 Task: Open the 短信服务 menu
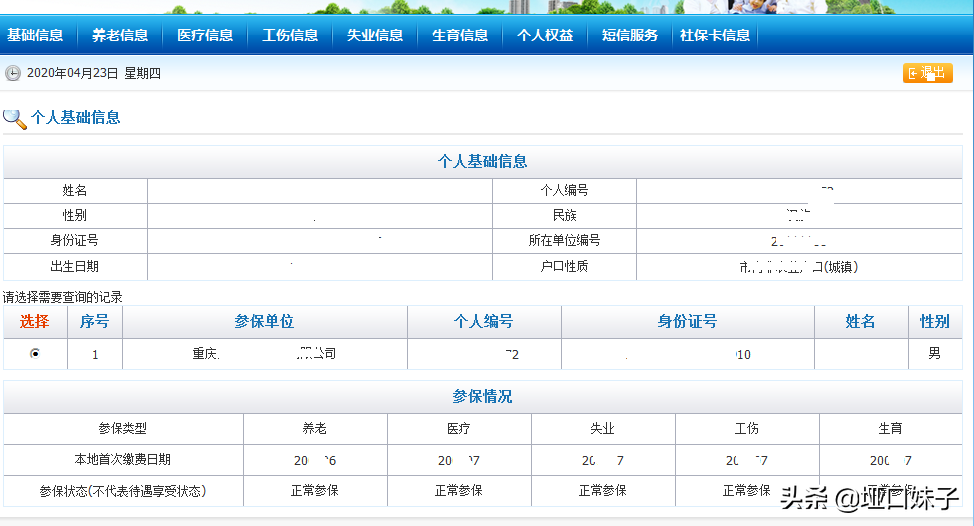coord(630,35)
